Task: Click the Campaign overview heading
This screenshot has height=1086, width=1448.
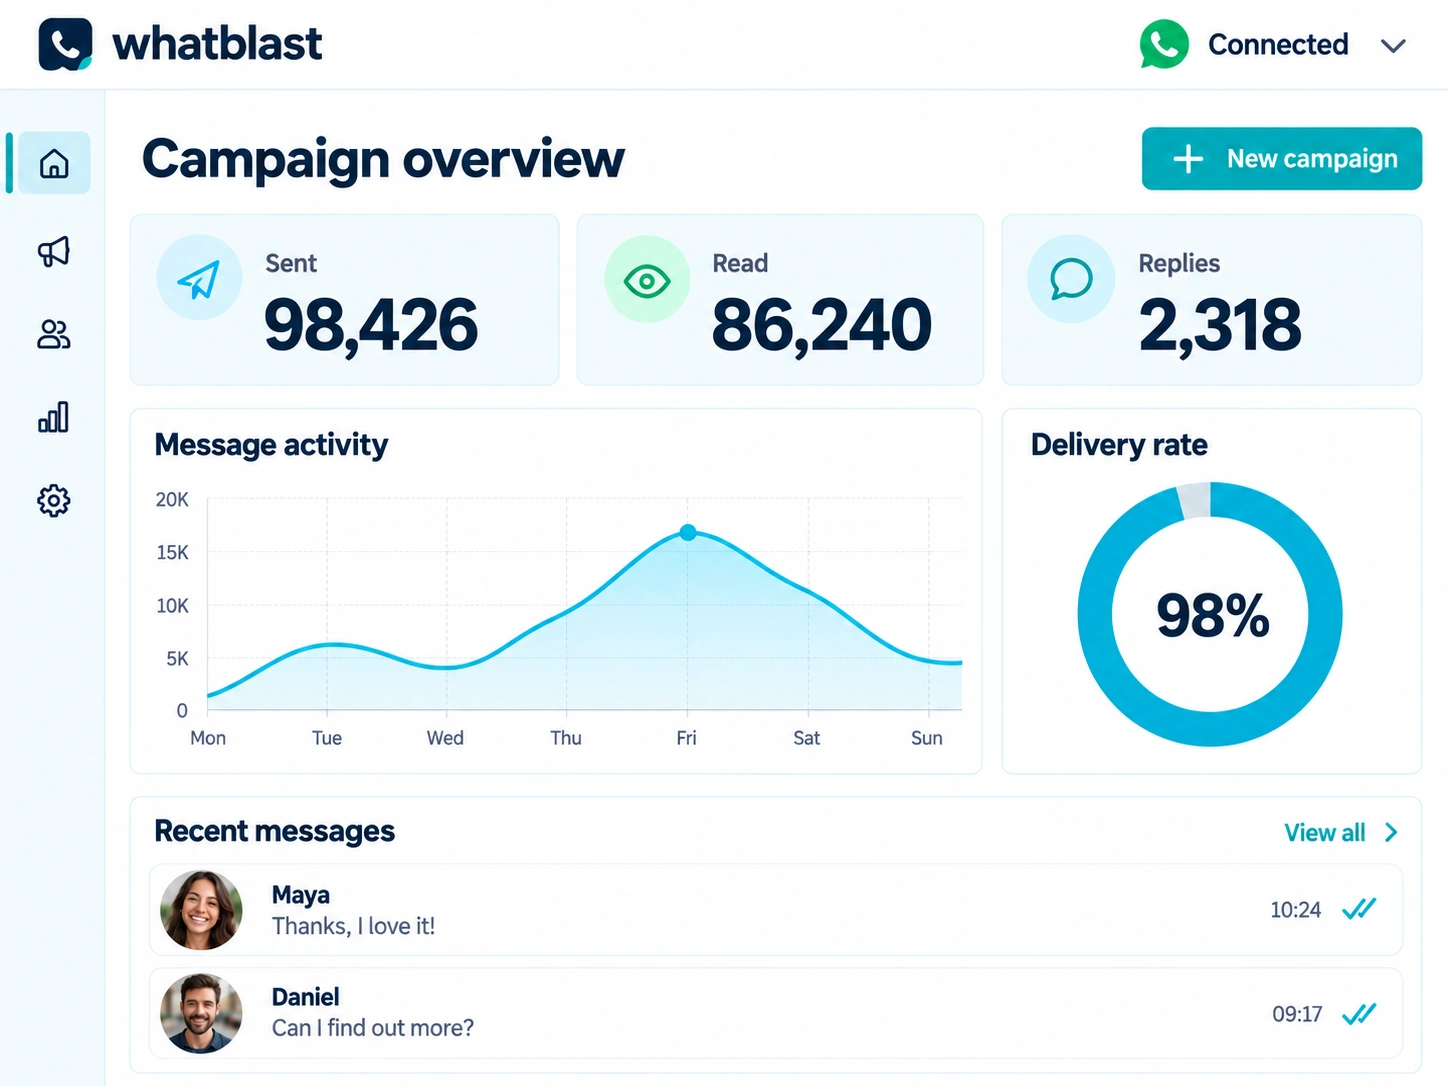Action: (383, 159)
